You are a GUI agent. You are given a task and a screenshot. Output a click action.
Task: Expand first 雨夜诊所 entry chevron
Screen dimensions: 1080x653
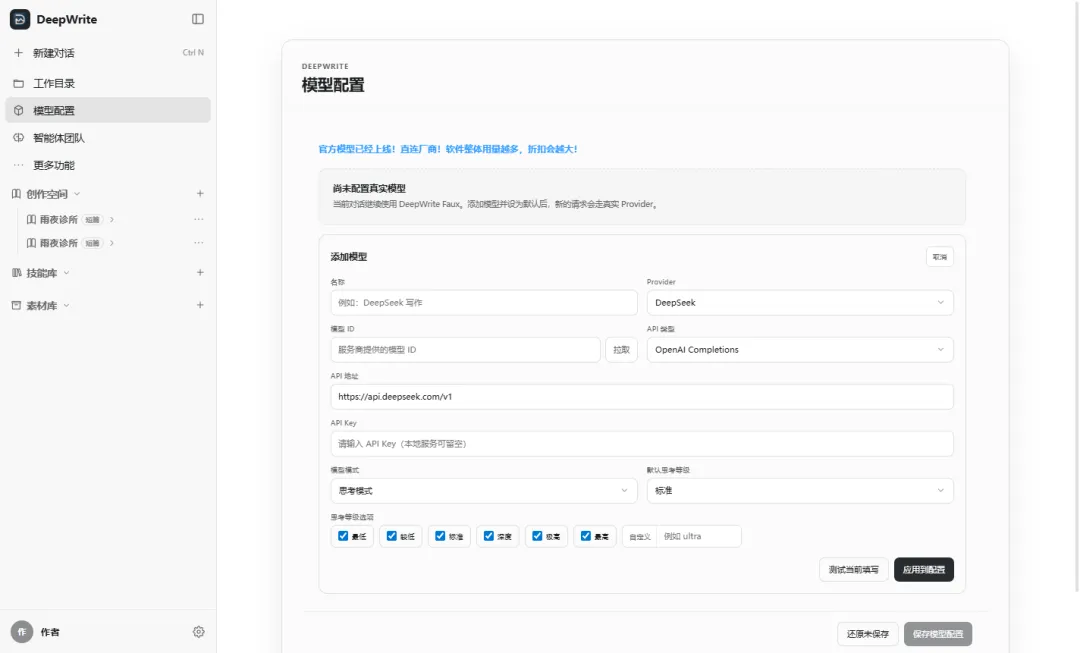coord(112,220)
